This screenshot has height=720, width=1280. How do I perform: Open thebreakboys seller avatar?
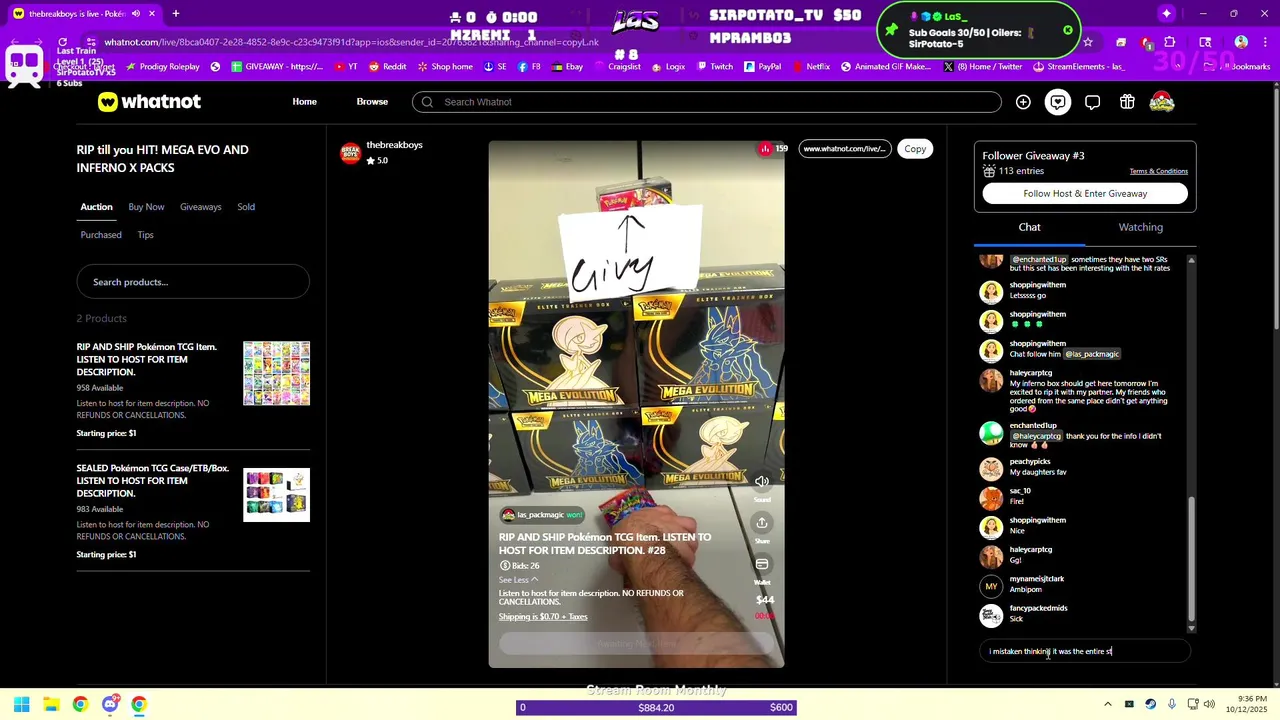tap(350, 152)
